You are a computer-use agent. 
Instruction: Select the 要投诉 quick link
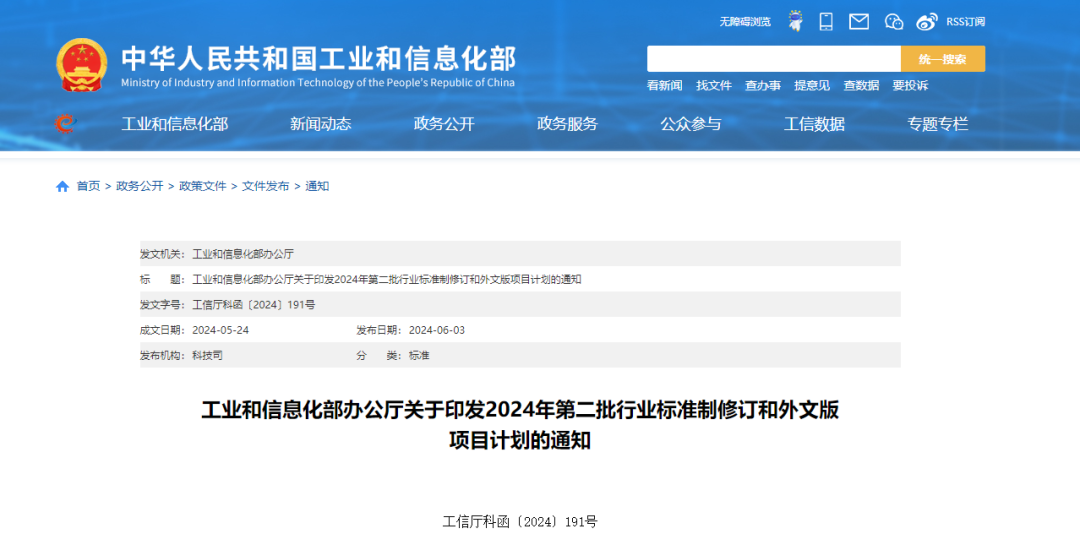[x=910, y=86]
